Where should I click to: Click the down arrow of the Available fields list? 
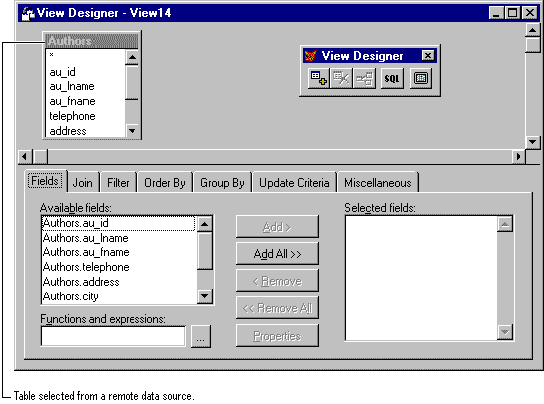pos(205,296)
